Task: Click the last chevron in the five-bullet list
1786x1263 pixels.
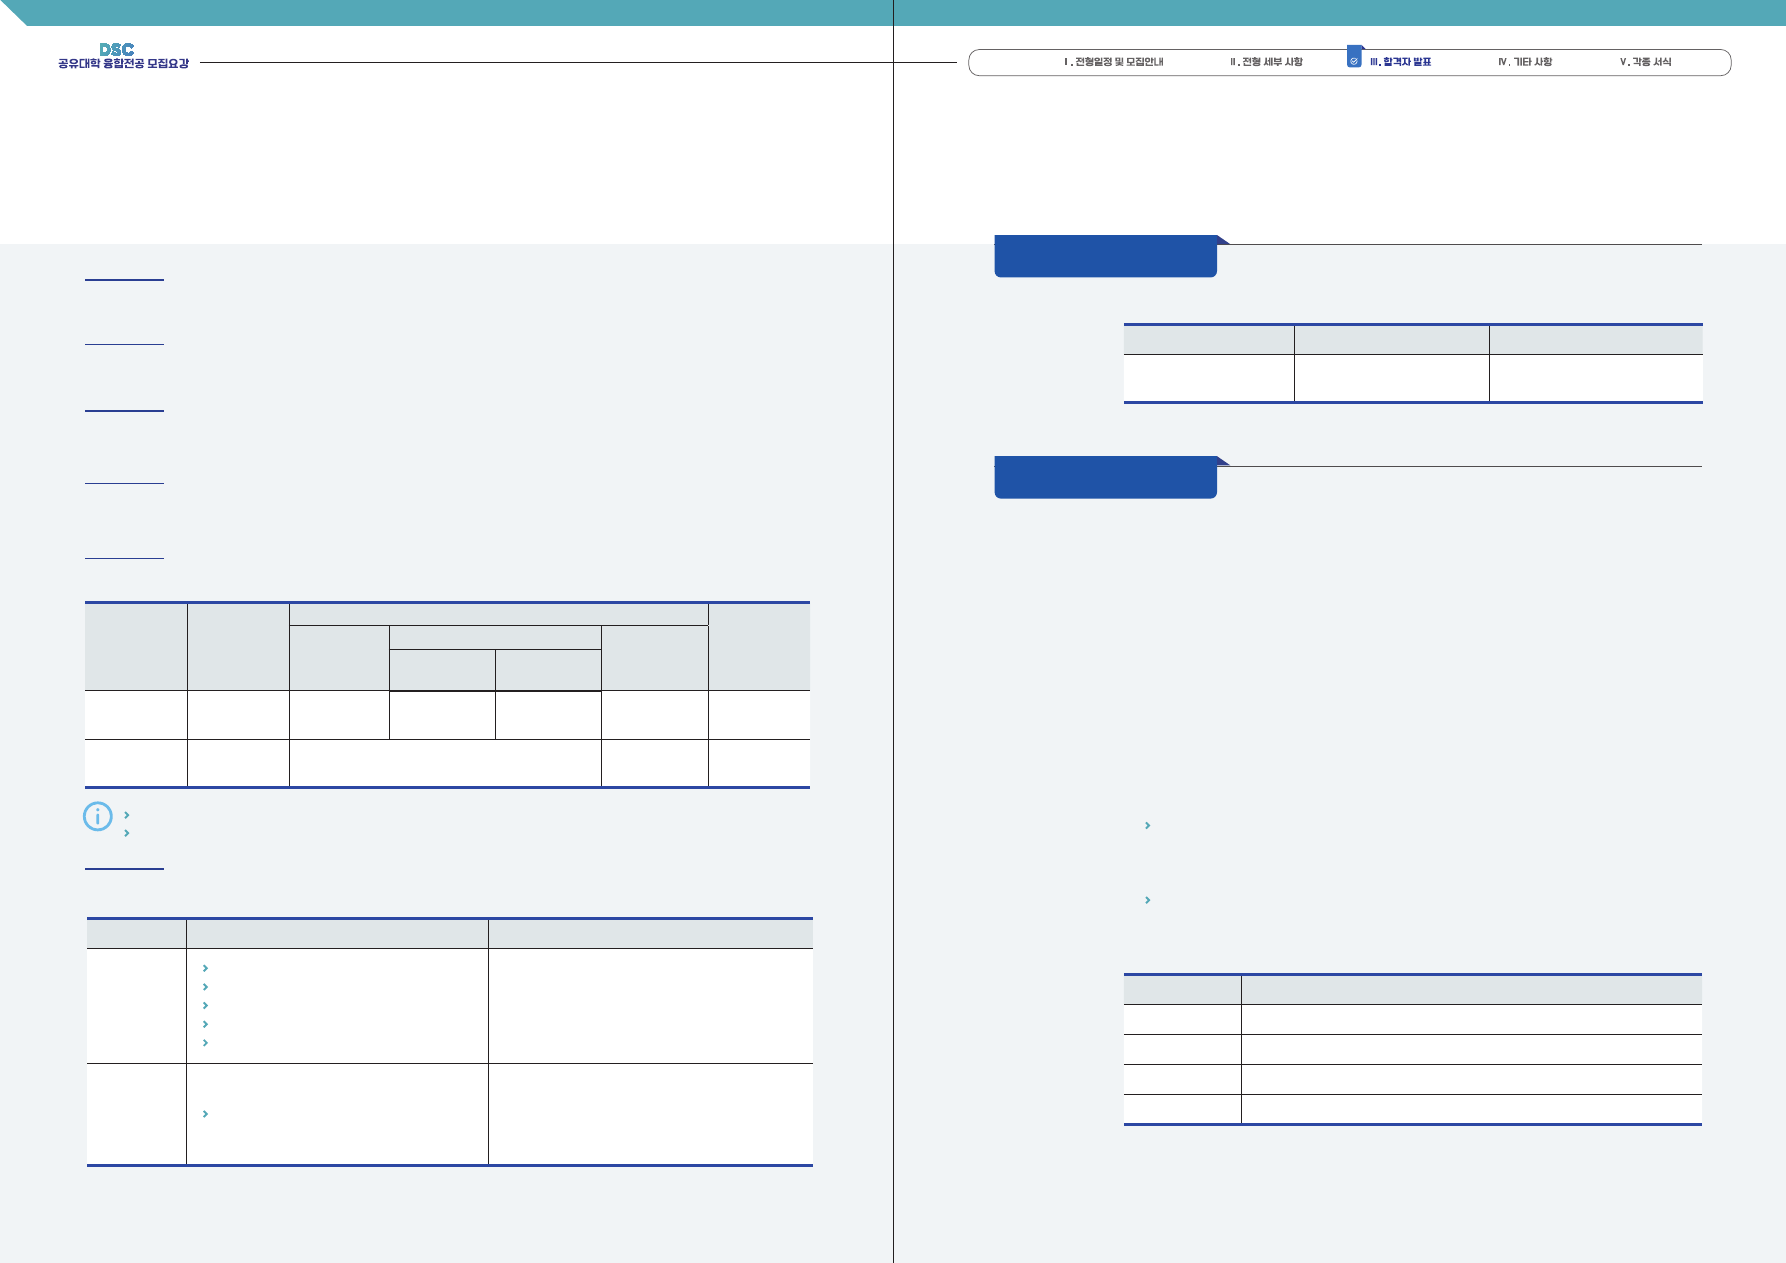Action: (205, 1043)
